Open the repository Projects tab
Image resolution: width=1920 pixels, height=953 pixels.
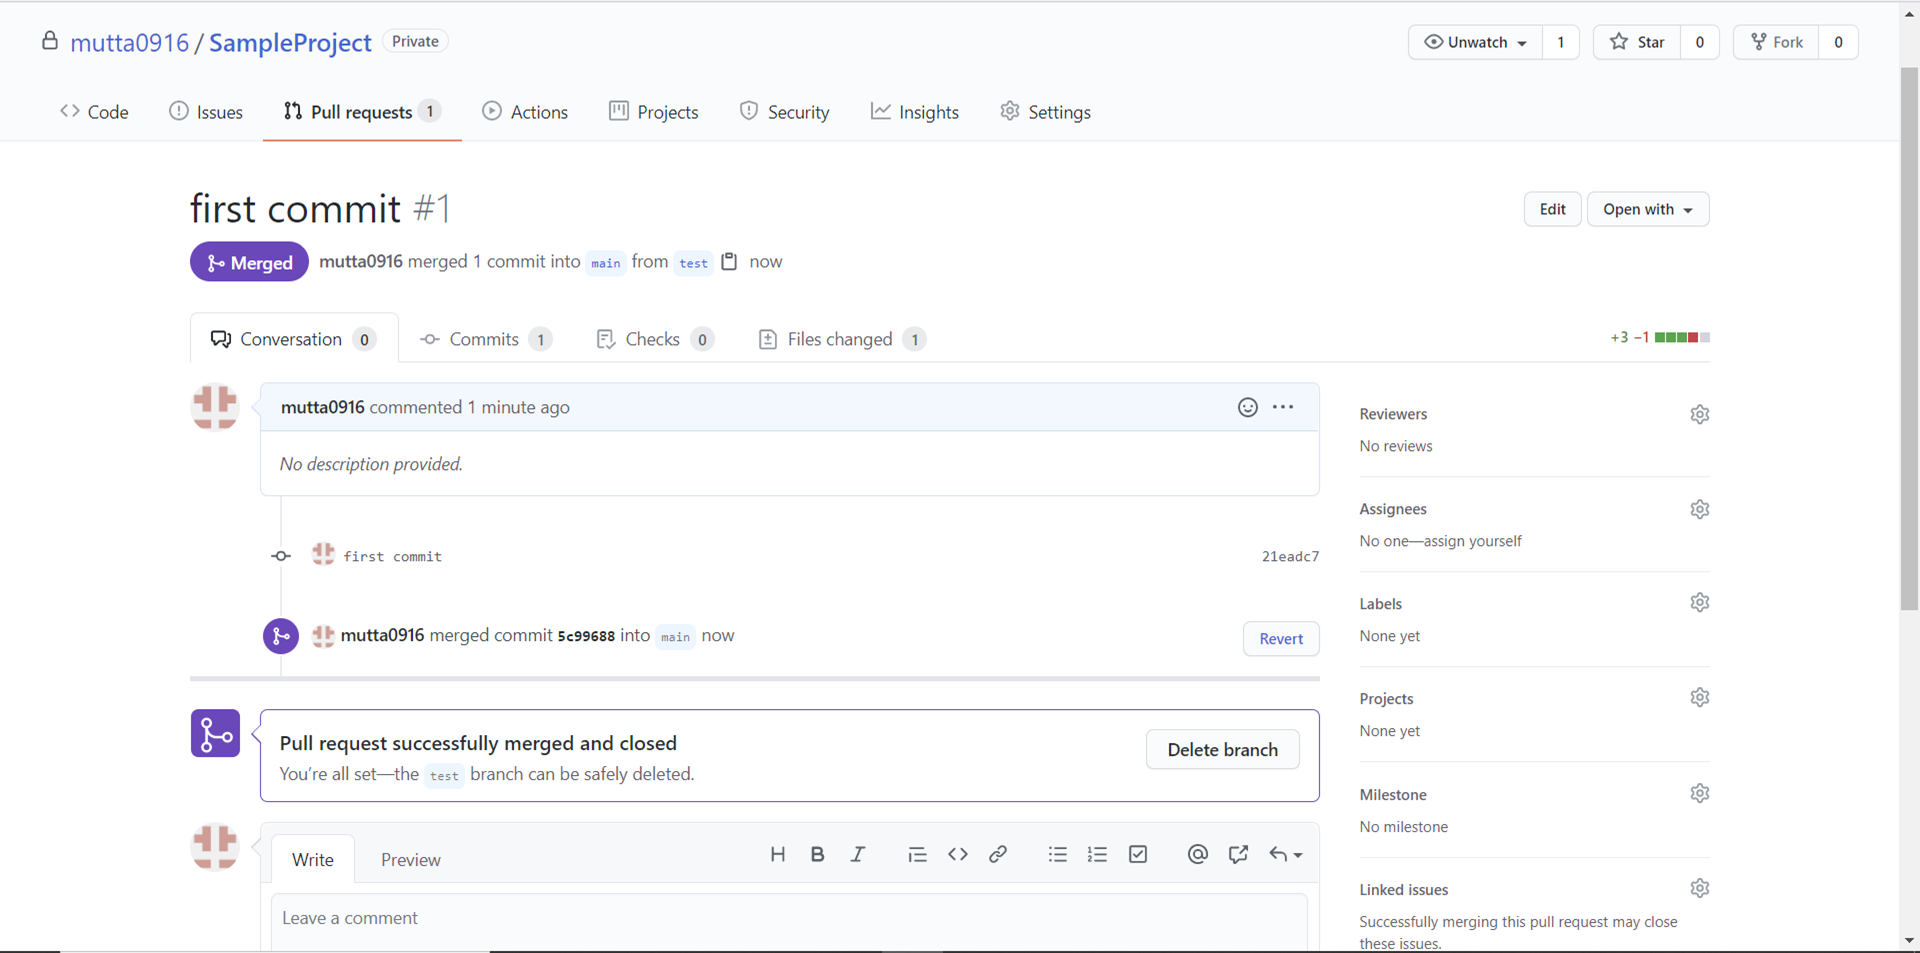pyautogui.click(x=654, y=112)
